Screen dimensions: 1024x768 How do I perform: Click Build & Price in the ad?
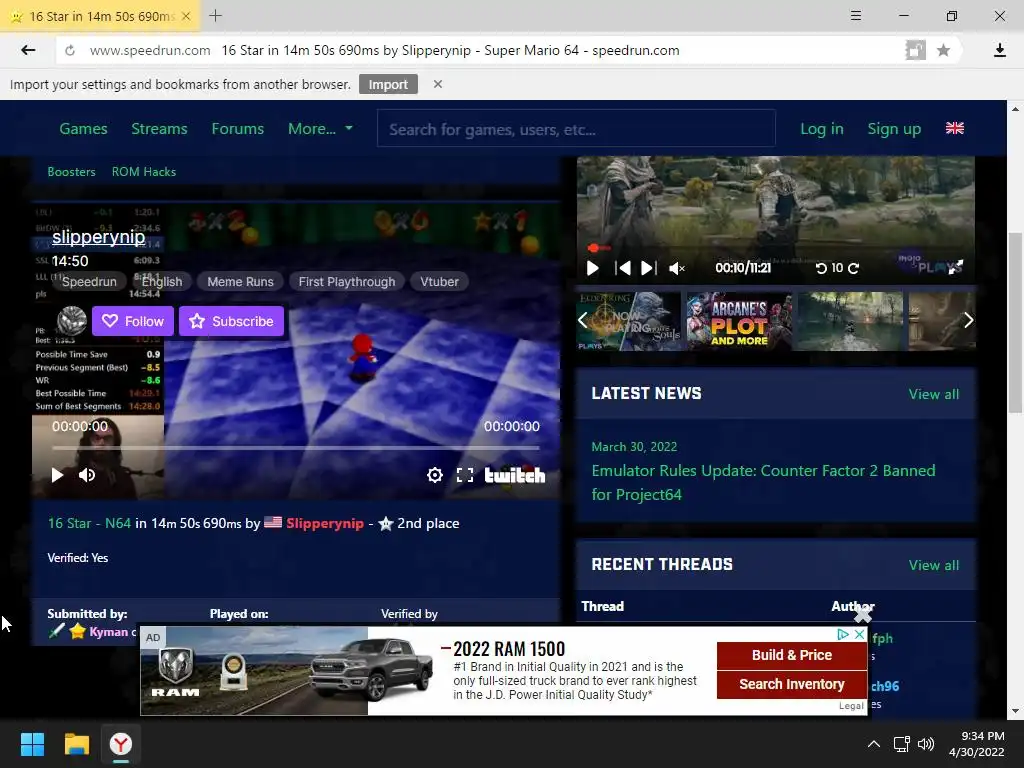[x=792, y=655]
